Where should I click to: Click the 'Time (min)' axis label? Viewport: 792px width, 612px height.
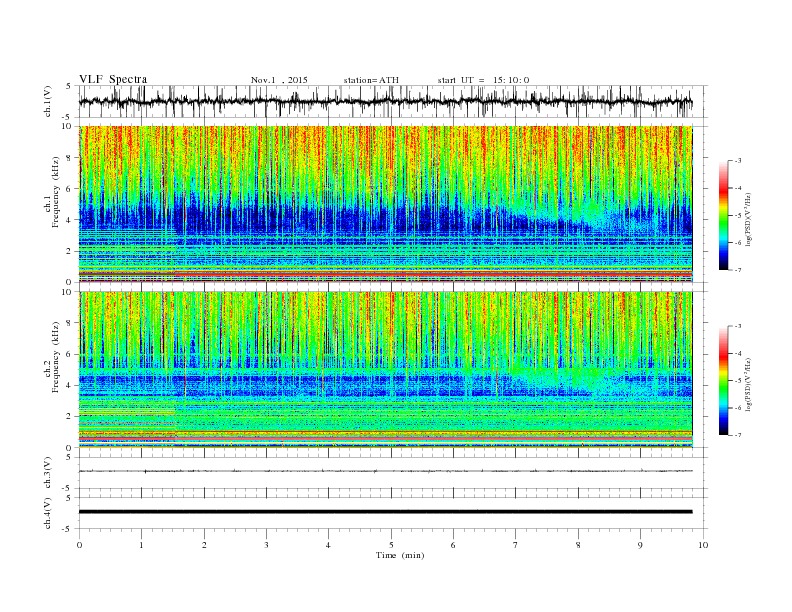click(x=400, y=555)
